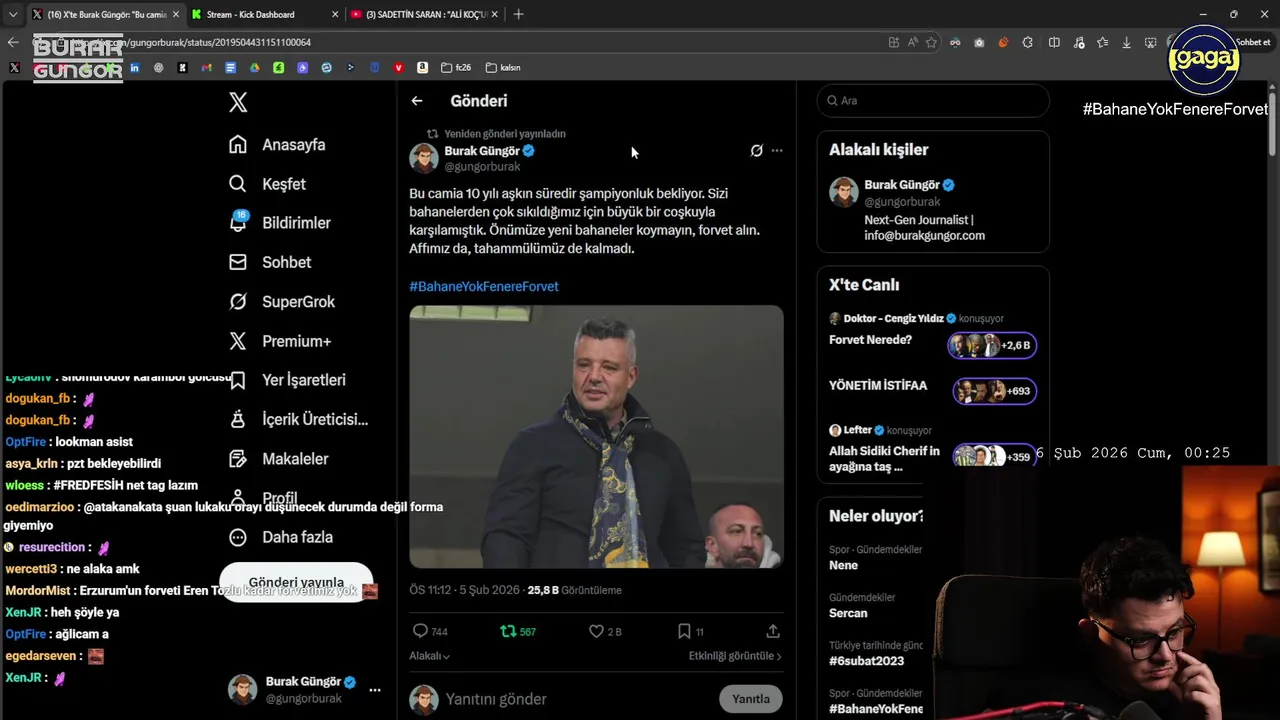Screen dimensions: 1280x720
Task: Open account menu dots beside Burak Güngör
Action: coord(375,690)
